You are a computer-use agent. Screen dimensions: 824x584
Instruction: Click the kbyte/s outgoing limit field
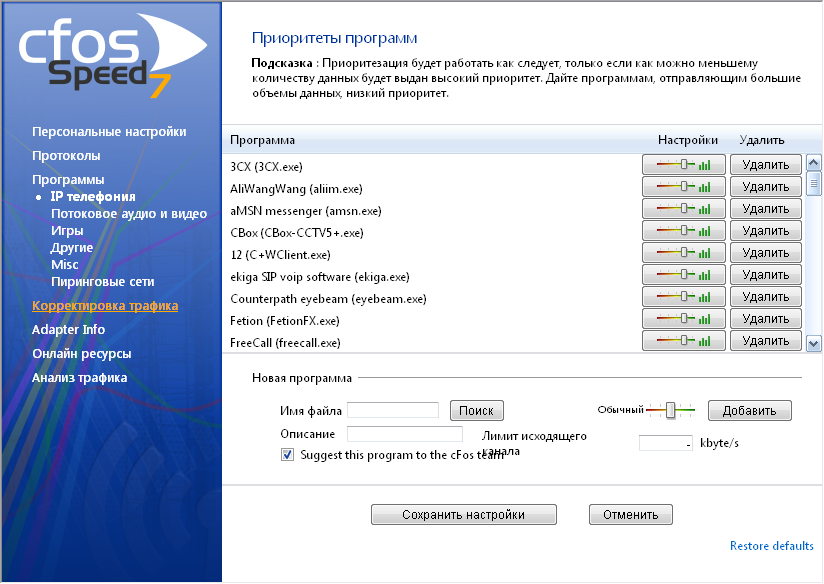point(666,443)
